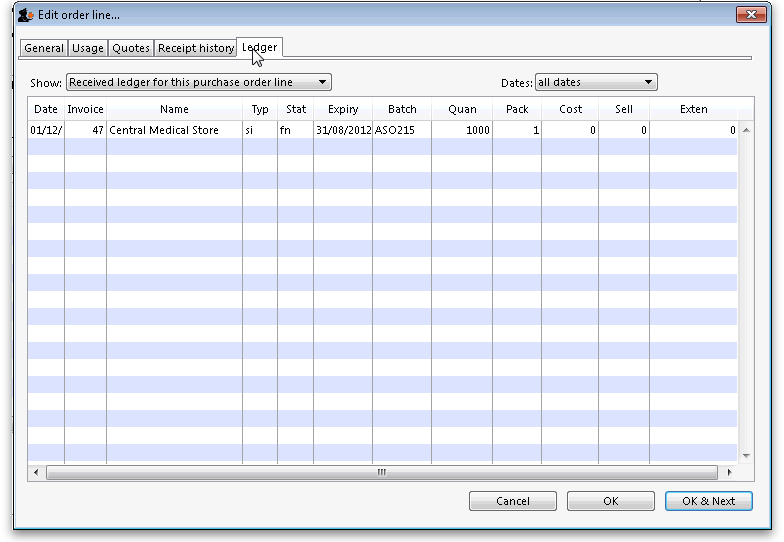784x542 pixels.
Task: Expand the Dates filter dropdown
Action: click(596, 82)
